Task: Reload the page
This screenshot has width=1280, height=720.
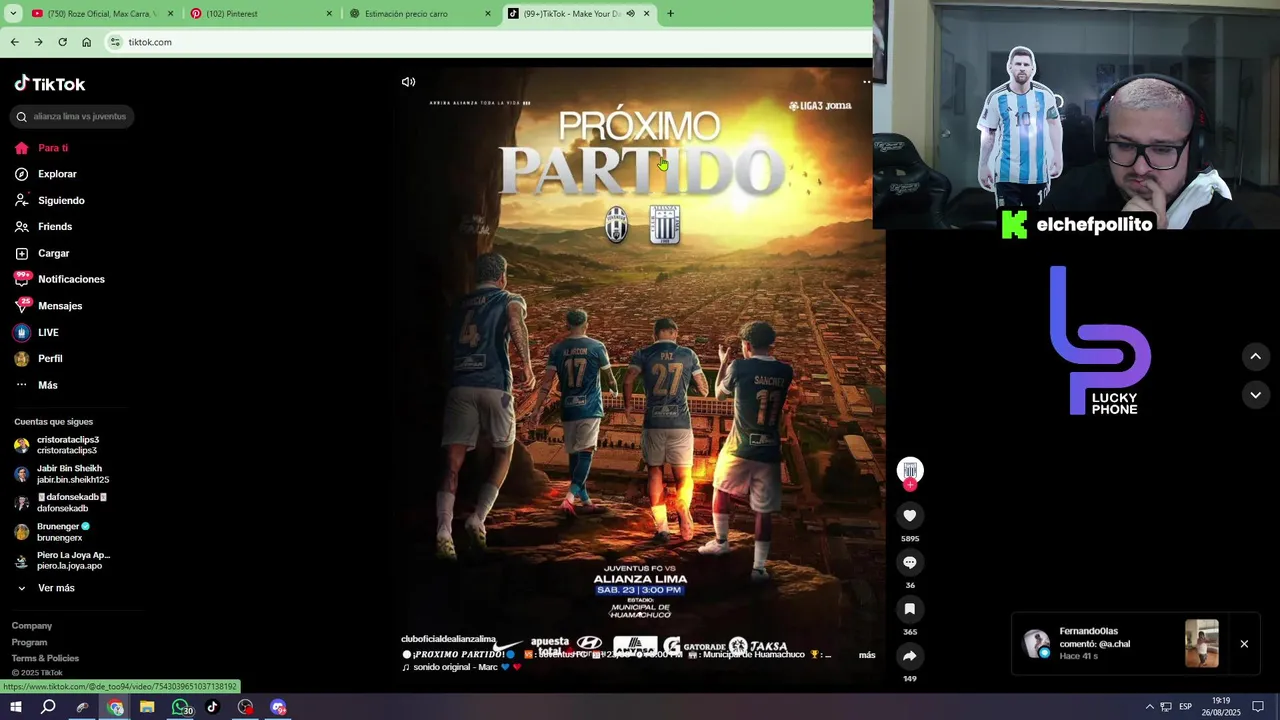Action: pyautogui.click(x=63, y=42)
